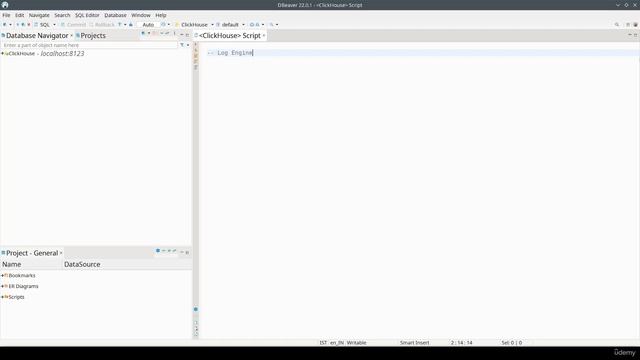Image resolution: width=640 pixels, height=360 pixels.
Task: Maximize the Project - General panel
Action: click(187, 252)
